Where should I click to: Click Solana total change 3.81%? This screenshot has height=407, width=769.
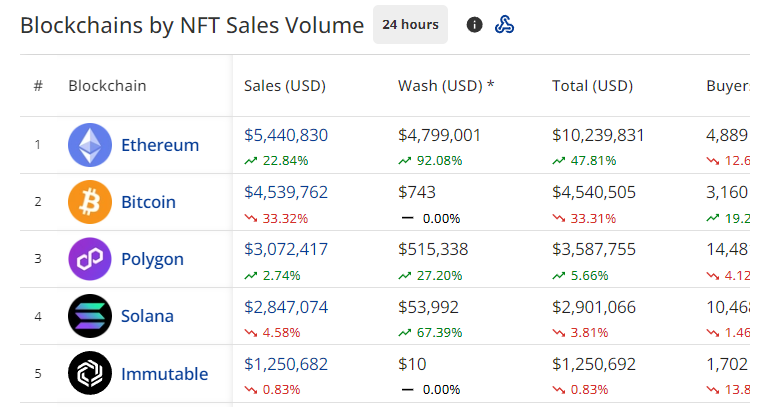(x=581, y=332)
